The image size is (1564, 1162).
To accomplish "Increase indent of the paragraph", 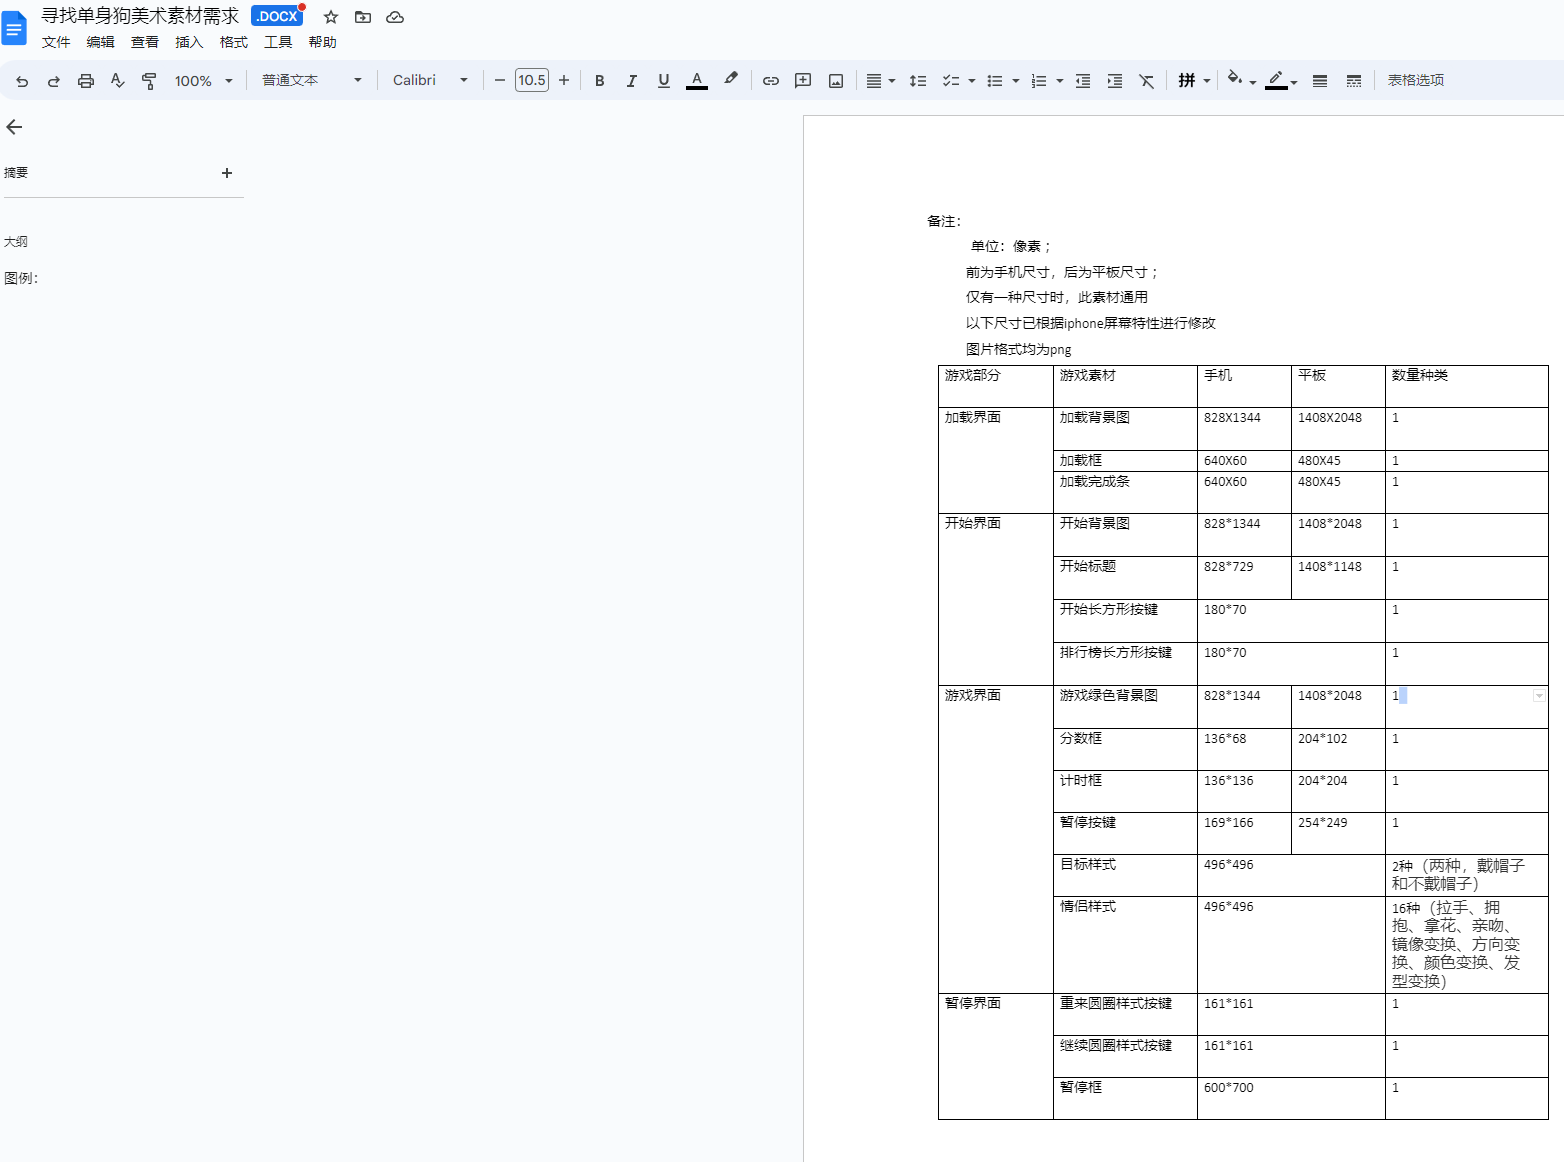I will (1115, 81).
